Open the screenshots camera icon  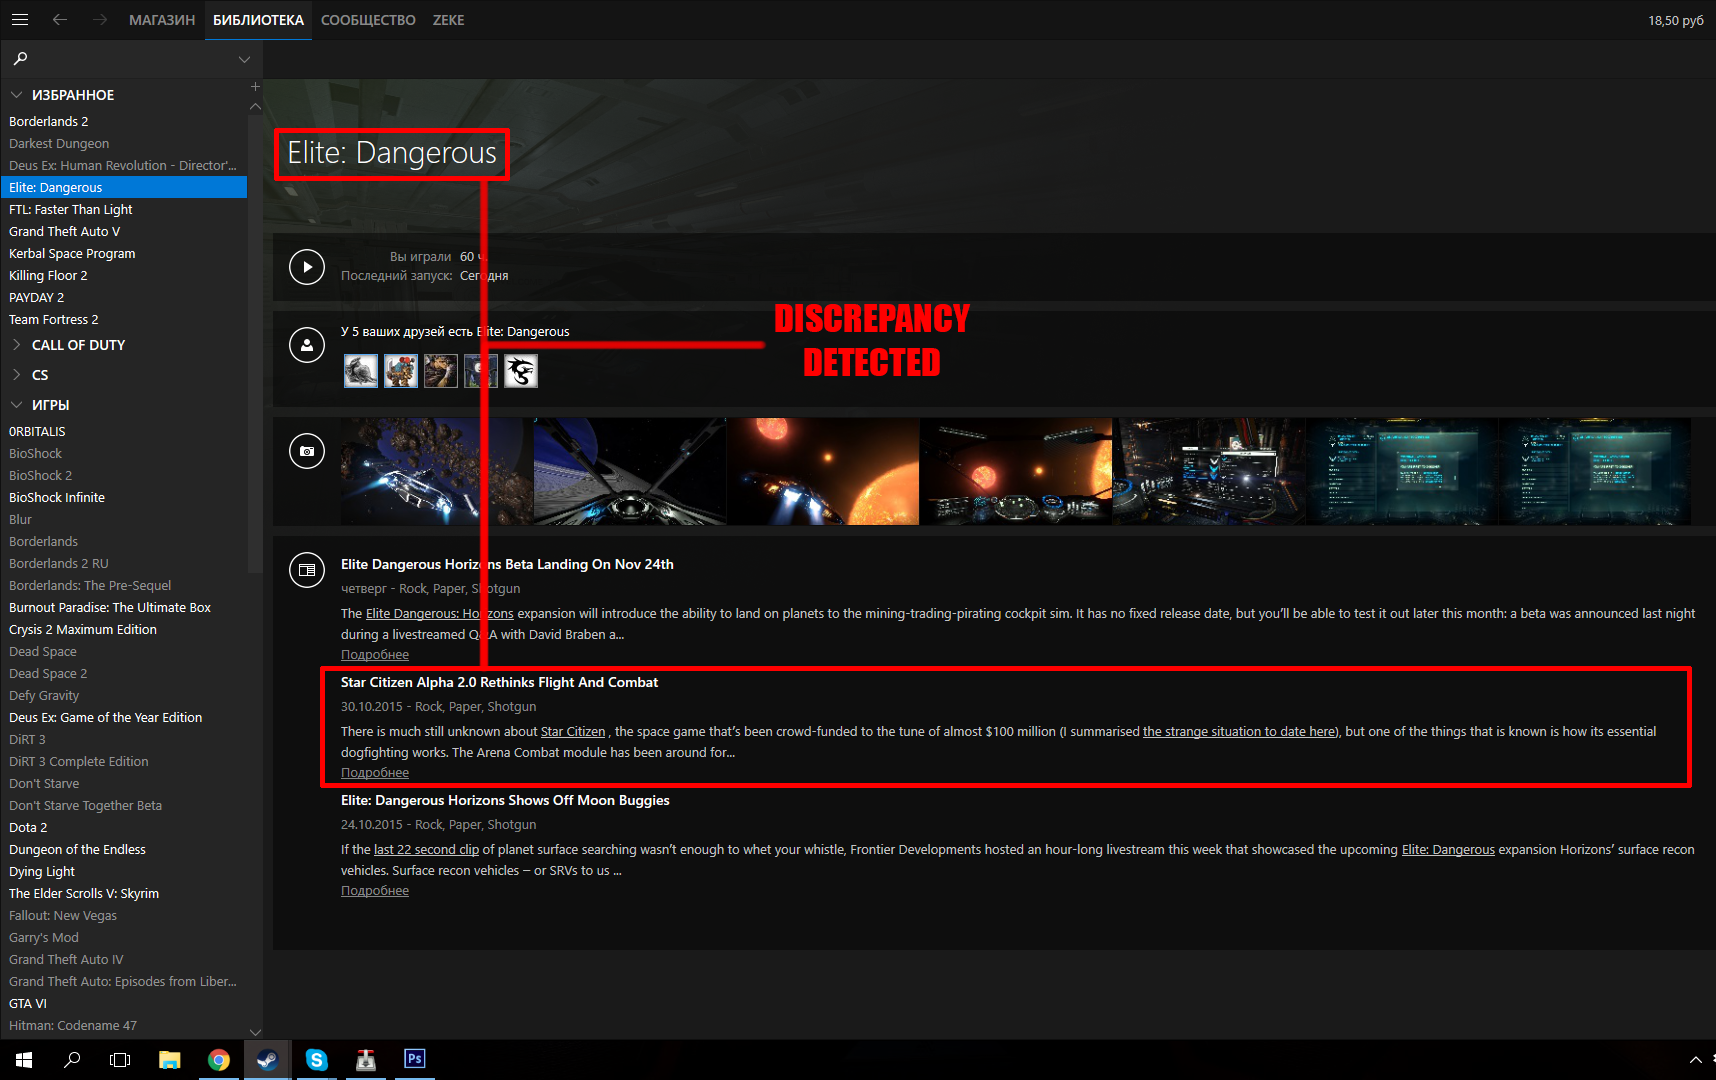tap(307, 451)
